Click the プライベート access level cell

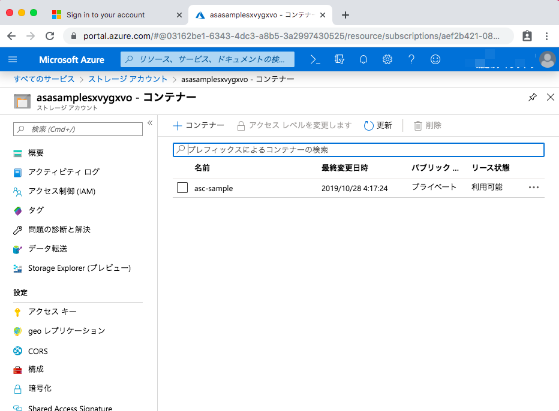434,187
